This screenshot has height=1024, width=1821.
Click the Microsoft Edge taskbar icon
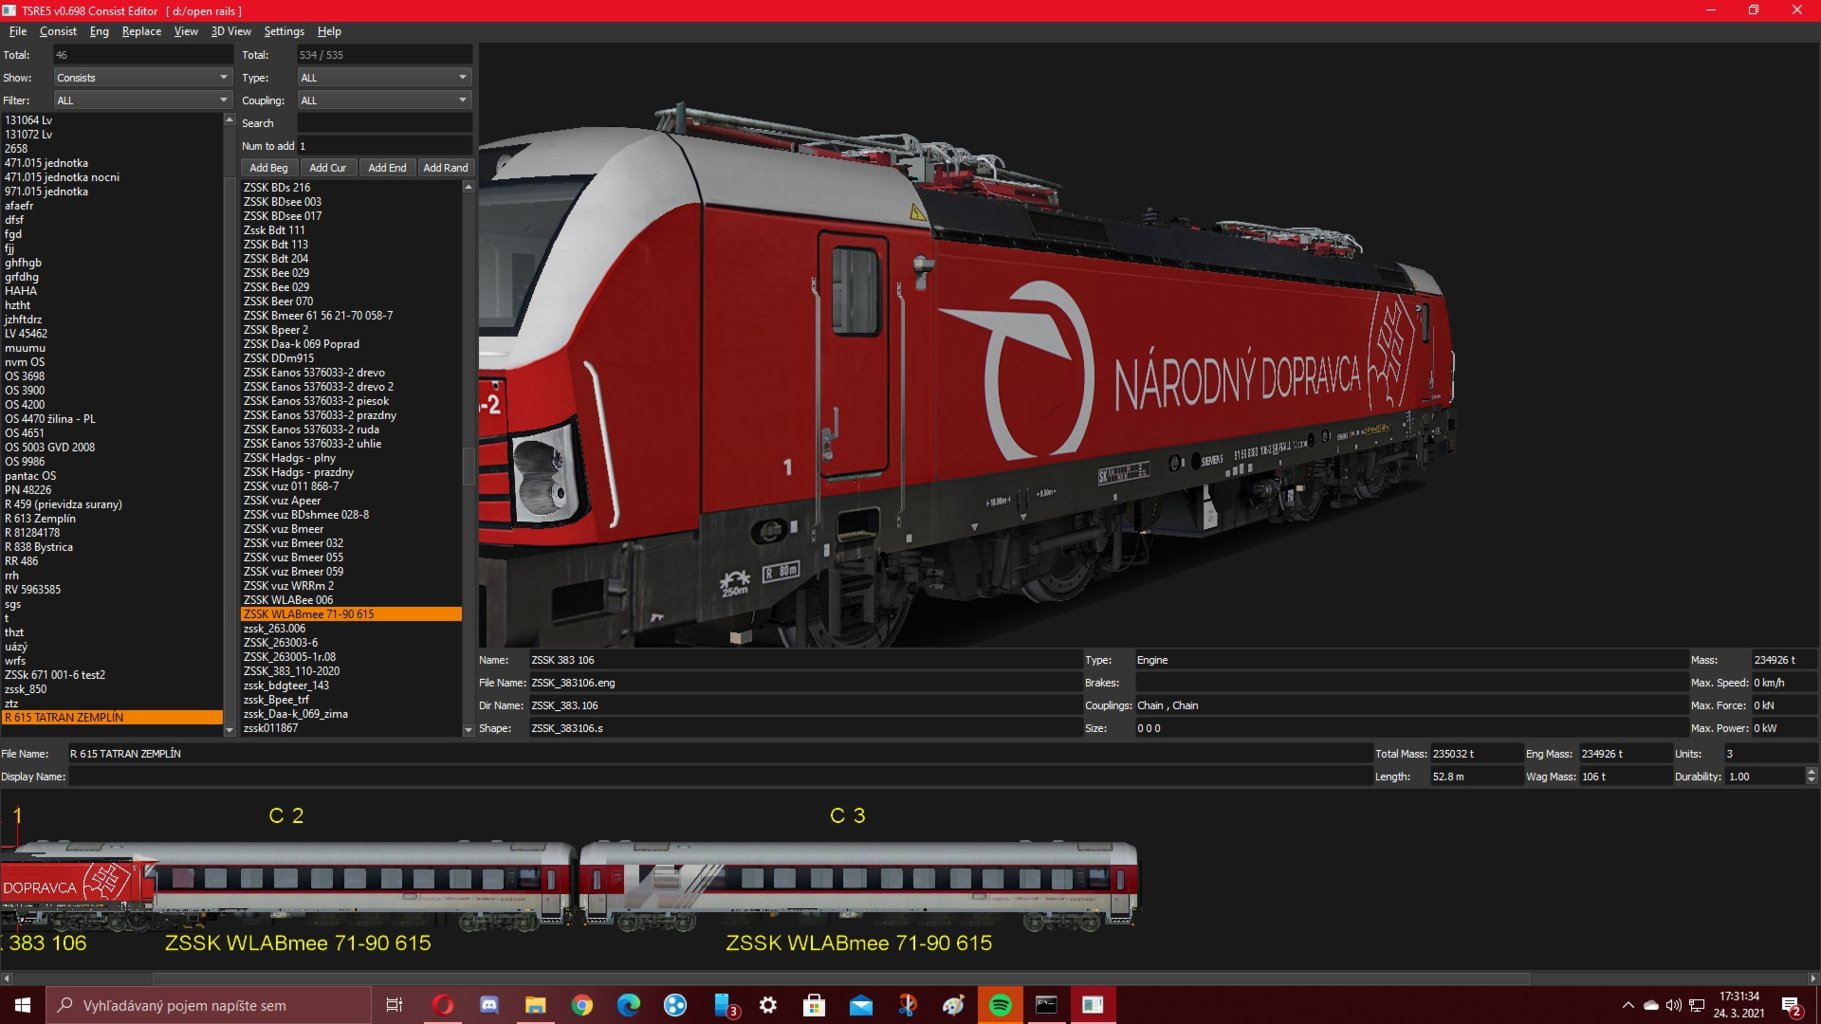pos(628,1005)
